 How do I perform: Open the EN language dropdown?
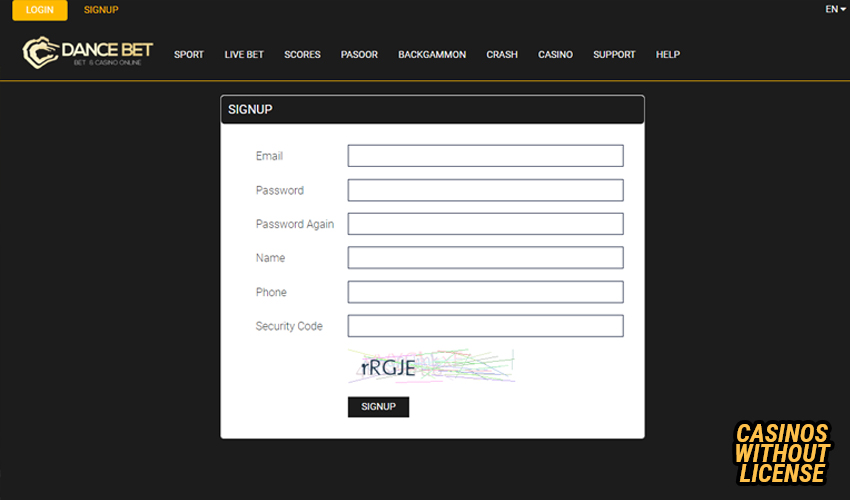[835, 9]
